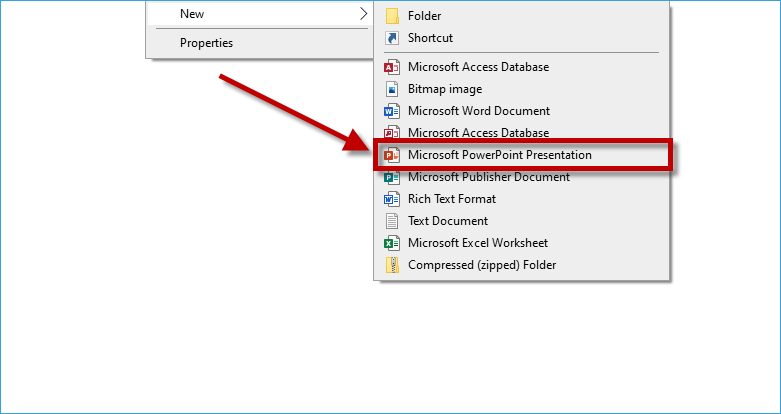
Task: Click the teal Publisher Document icon
Action: (392, 177)
